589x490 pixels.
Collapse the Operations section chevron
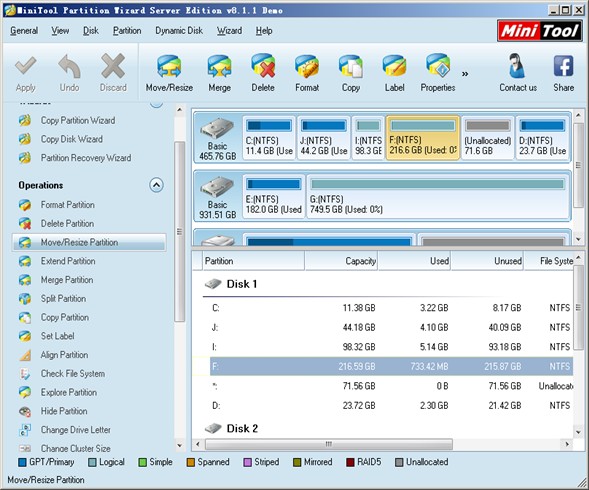pyautogui.click(x=156, y=185)
